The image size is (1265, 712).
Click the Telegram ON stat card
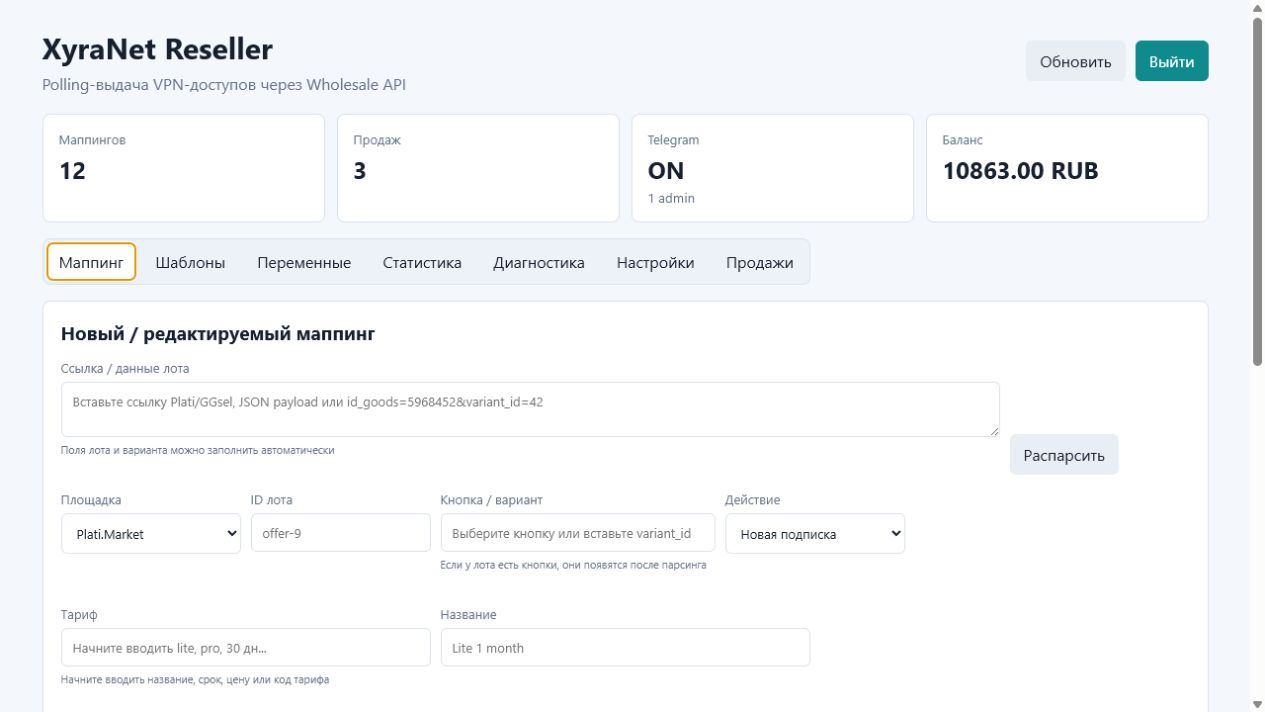[773, 168]
